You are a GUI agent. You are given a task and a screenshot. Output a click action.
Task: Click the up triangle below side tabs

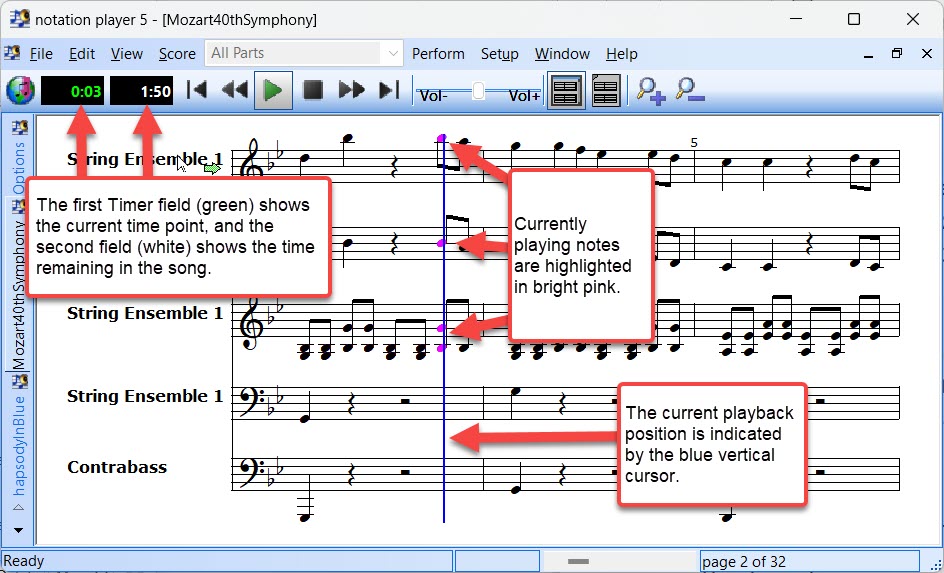click(x=19, y=507)
